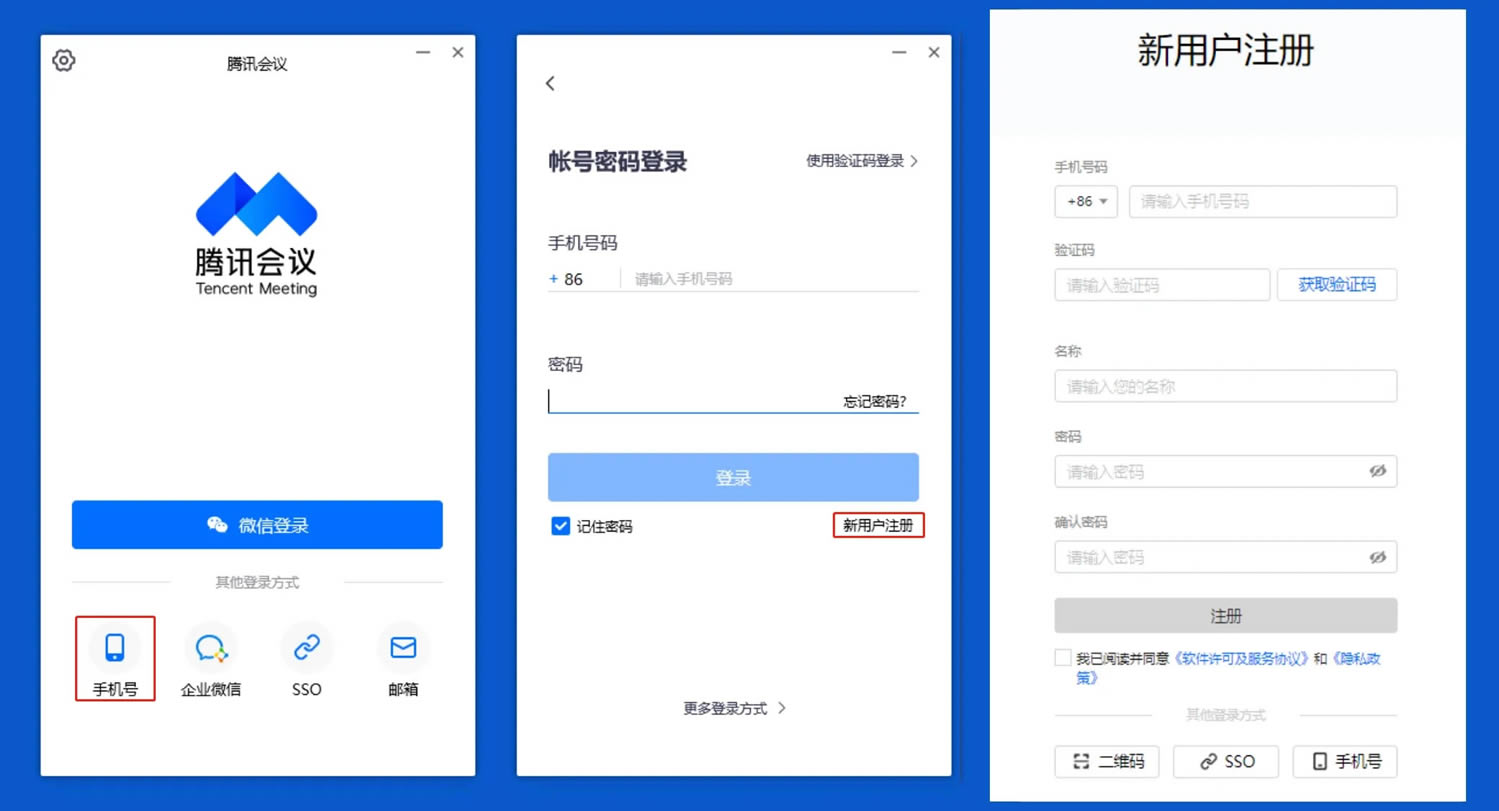The width and height of the screenshot is (1499, 811).
Task: Click the 忘记密码 link
Action: point(875,401)
